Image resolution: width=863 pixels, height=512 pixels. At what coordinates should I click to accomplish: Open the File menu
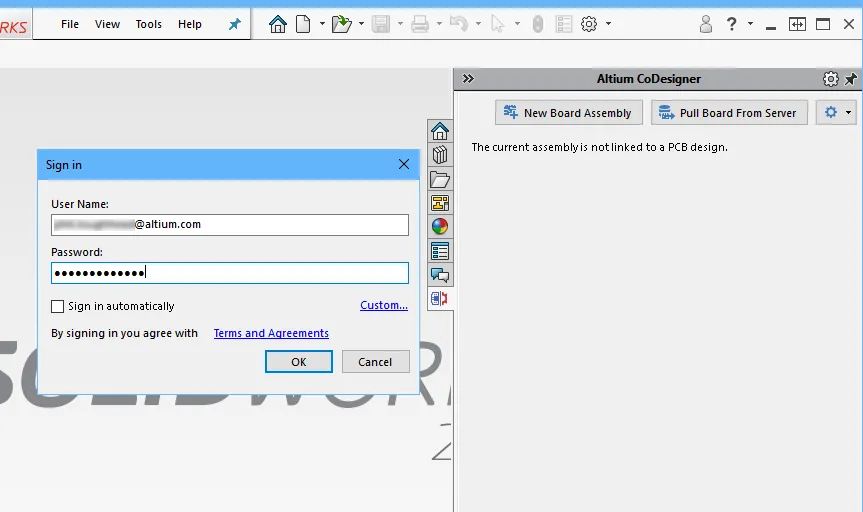(x=70, y=24)
